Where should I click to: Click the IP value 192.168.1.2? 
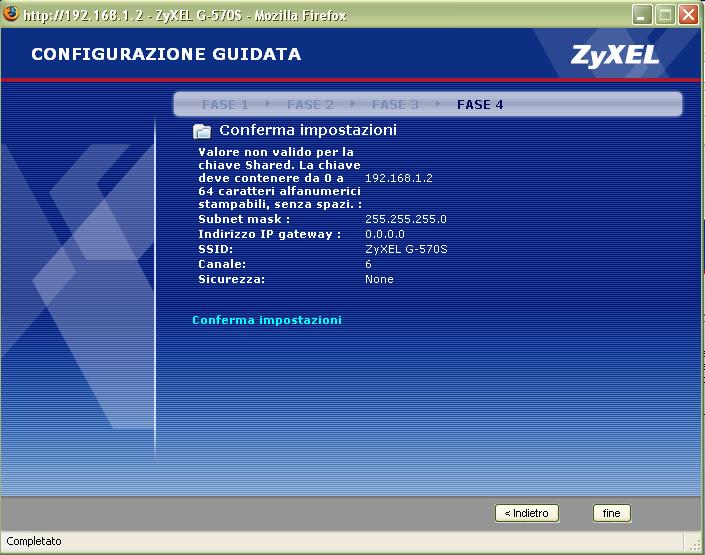click(x=399, y=178)
